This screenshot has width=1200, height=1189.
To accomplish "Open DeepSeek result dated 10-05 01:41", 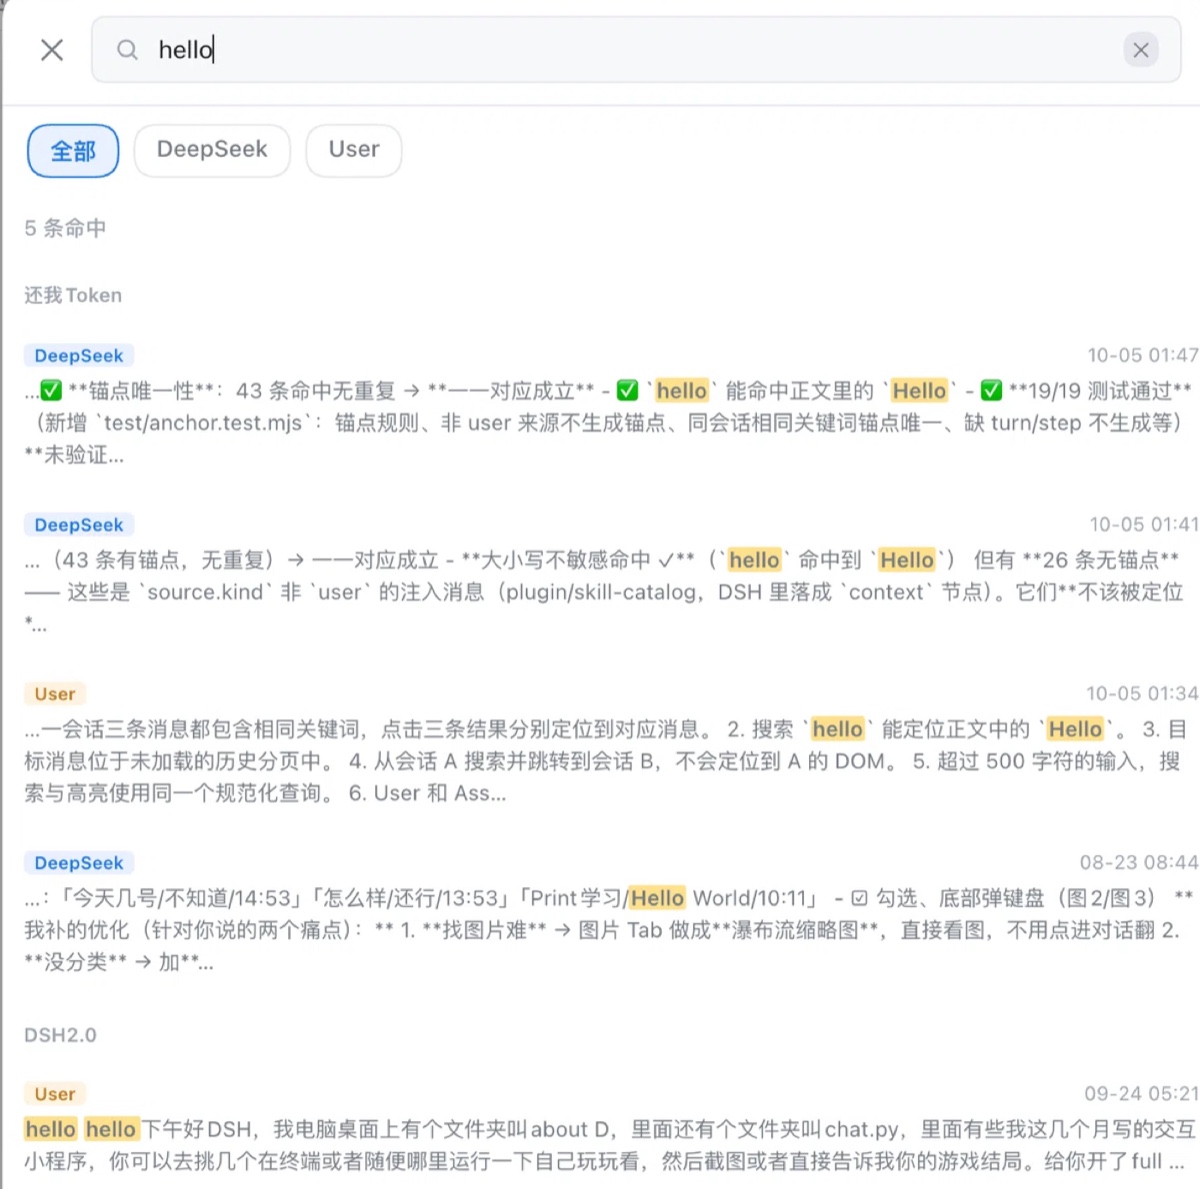I will (611, 575).
